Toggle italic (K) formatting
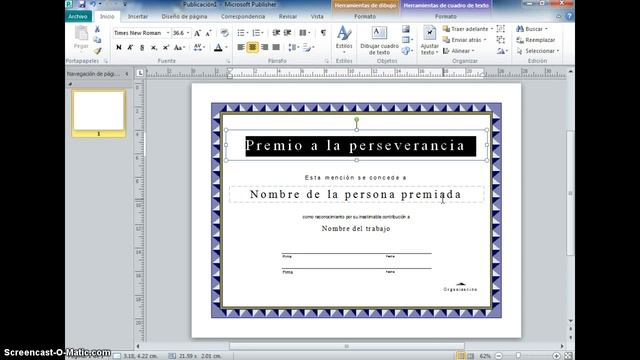Image resolution: width=640 pixels, height=360 pixels. (x=130, y=47)
